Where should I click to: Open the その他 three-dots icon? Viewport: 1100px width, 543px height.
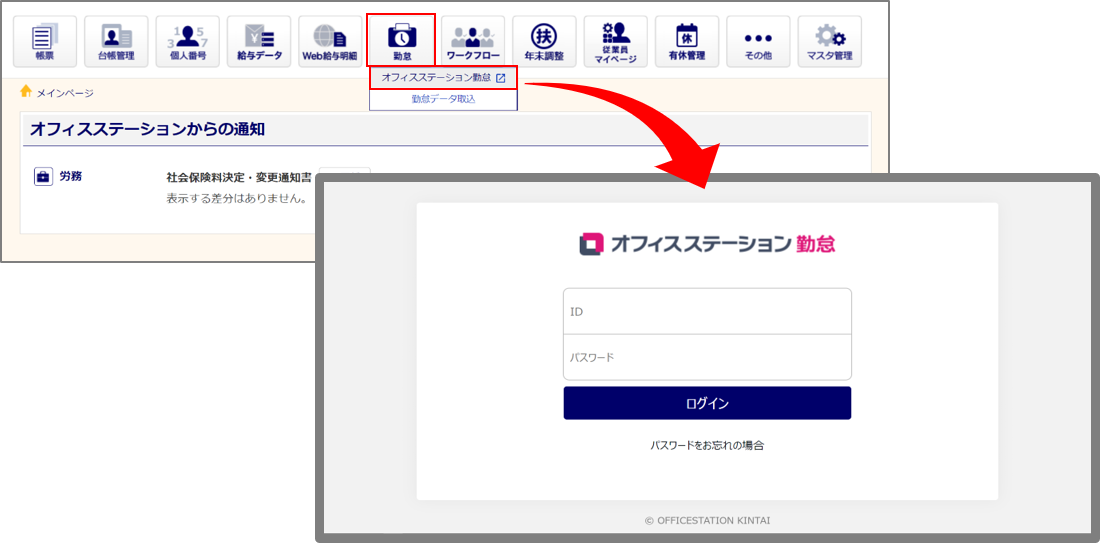(x=758, y=41)
